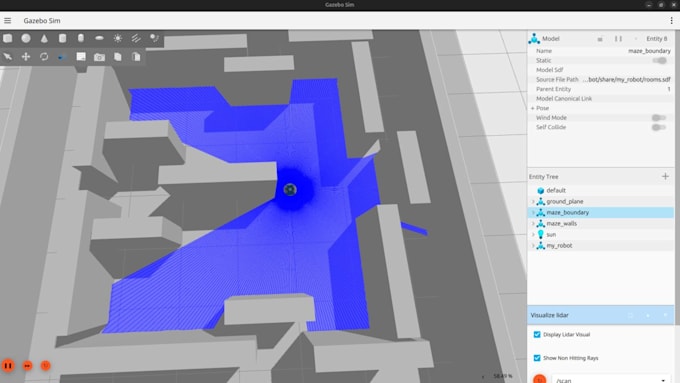Step the simulation forward
Image resolution: width=680 pixels, height=383 pixels.
(x=27, y=366)
